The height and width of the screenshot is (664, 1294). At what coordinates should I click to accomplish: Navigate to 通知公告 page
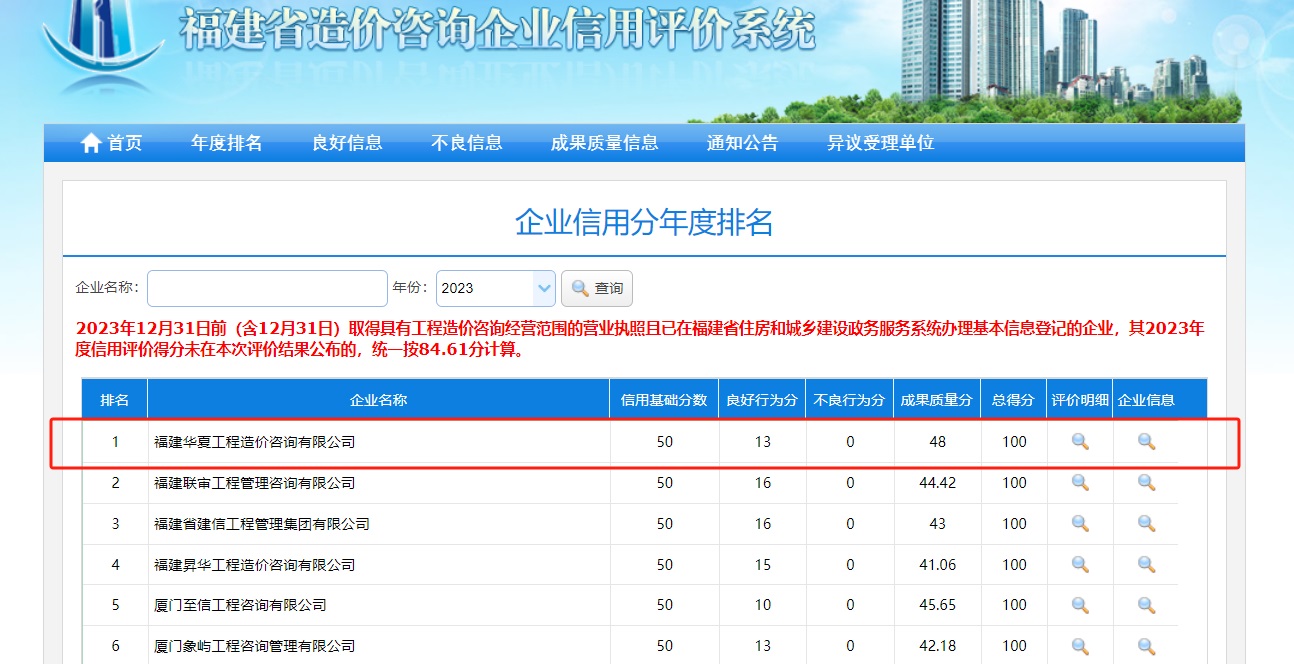(742, 143)
